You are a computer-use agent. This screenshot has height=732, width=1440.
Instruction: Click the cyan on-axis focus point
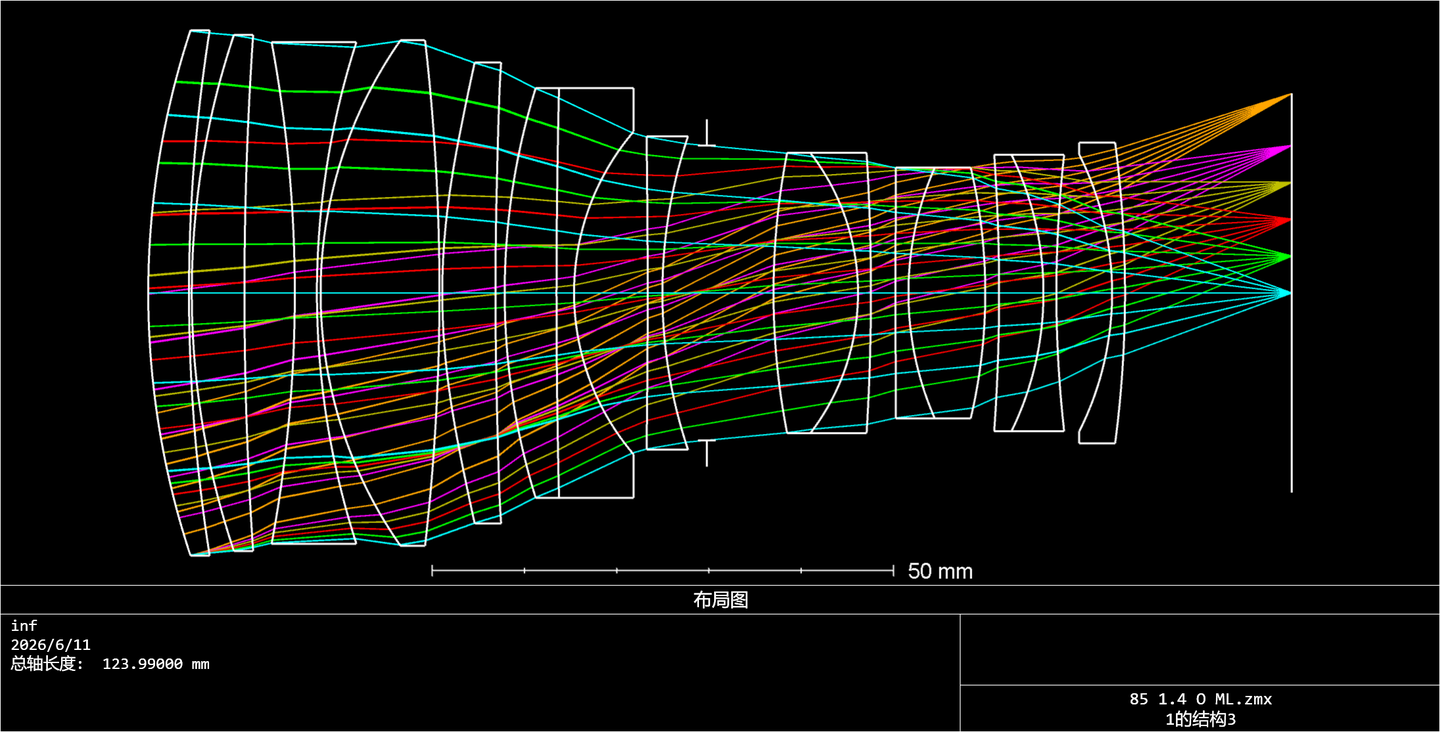pos(1289,293)
